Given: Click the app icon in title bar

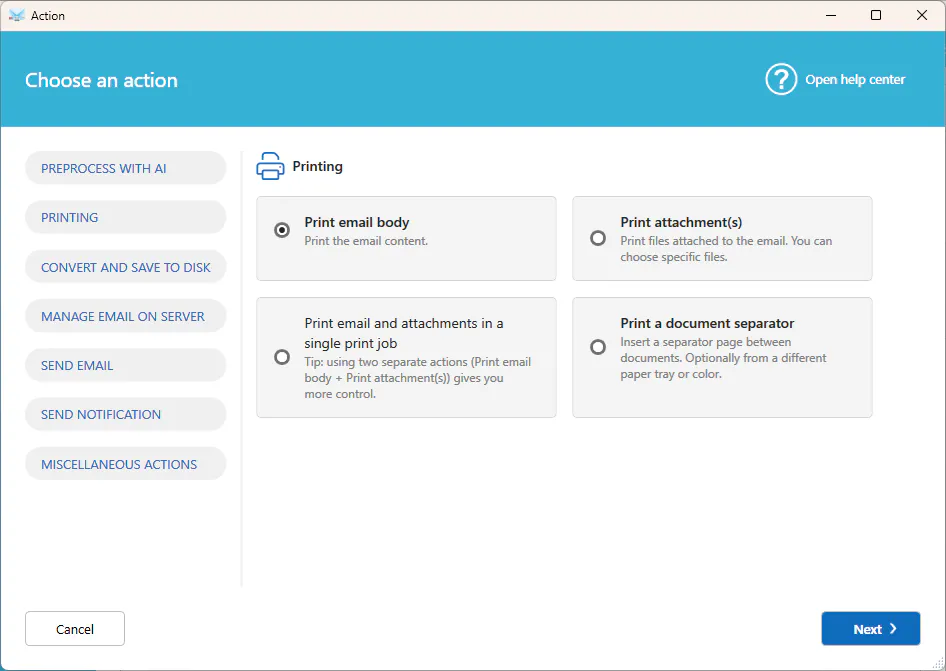Looking at the screenshot, I should click(17, 16).
